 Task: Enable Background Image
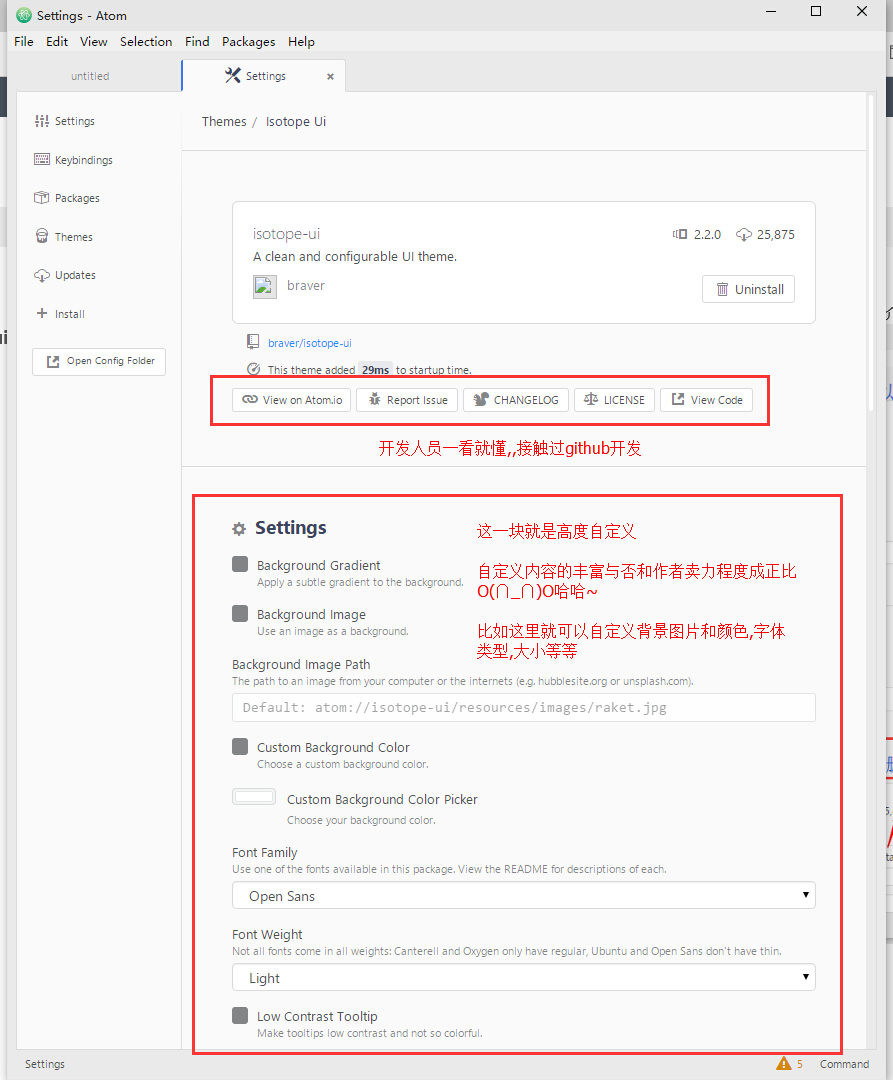pyautogui.click(x=239, y=613)
